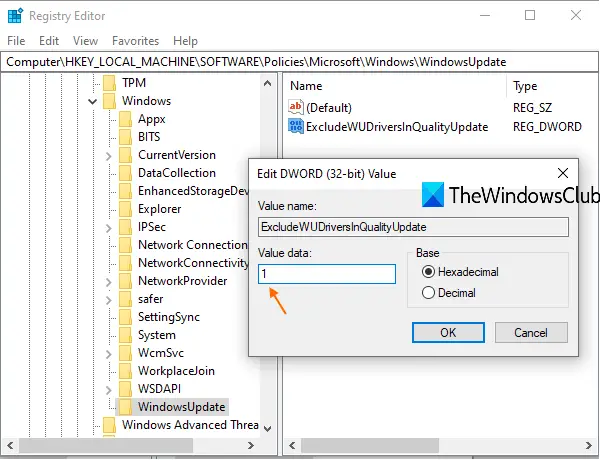Select the WorkplaceJoin key label
Viewport: 600px width, 460px height.
point(176,371)
